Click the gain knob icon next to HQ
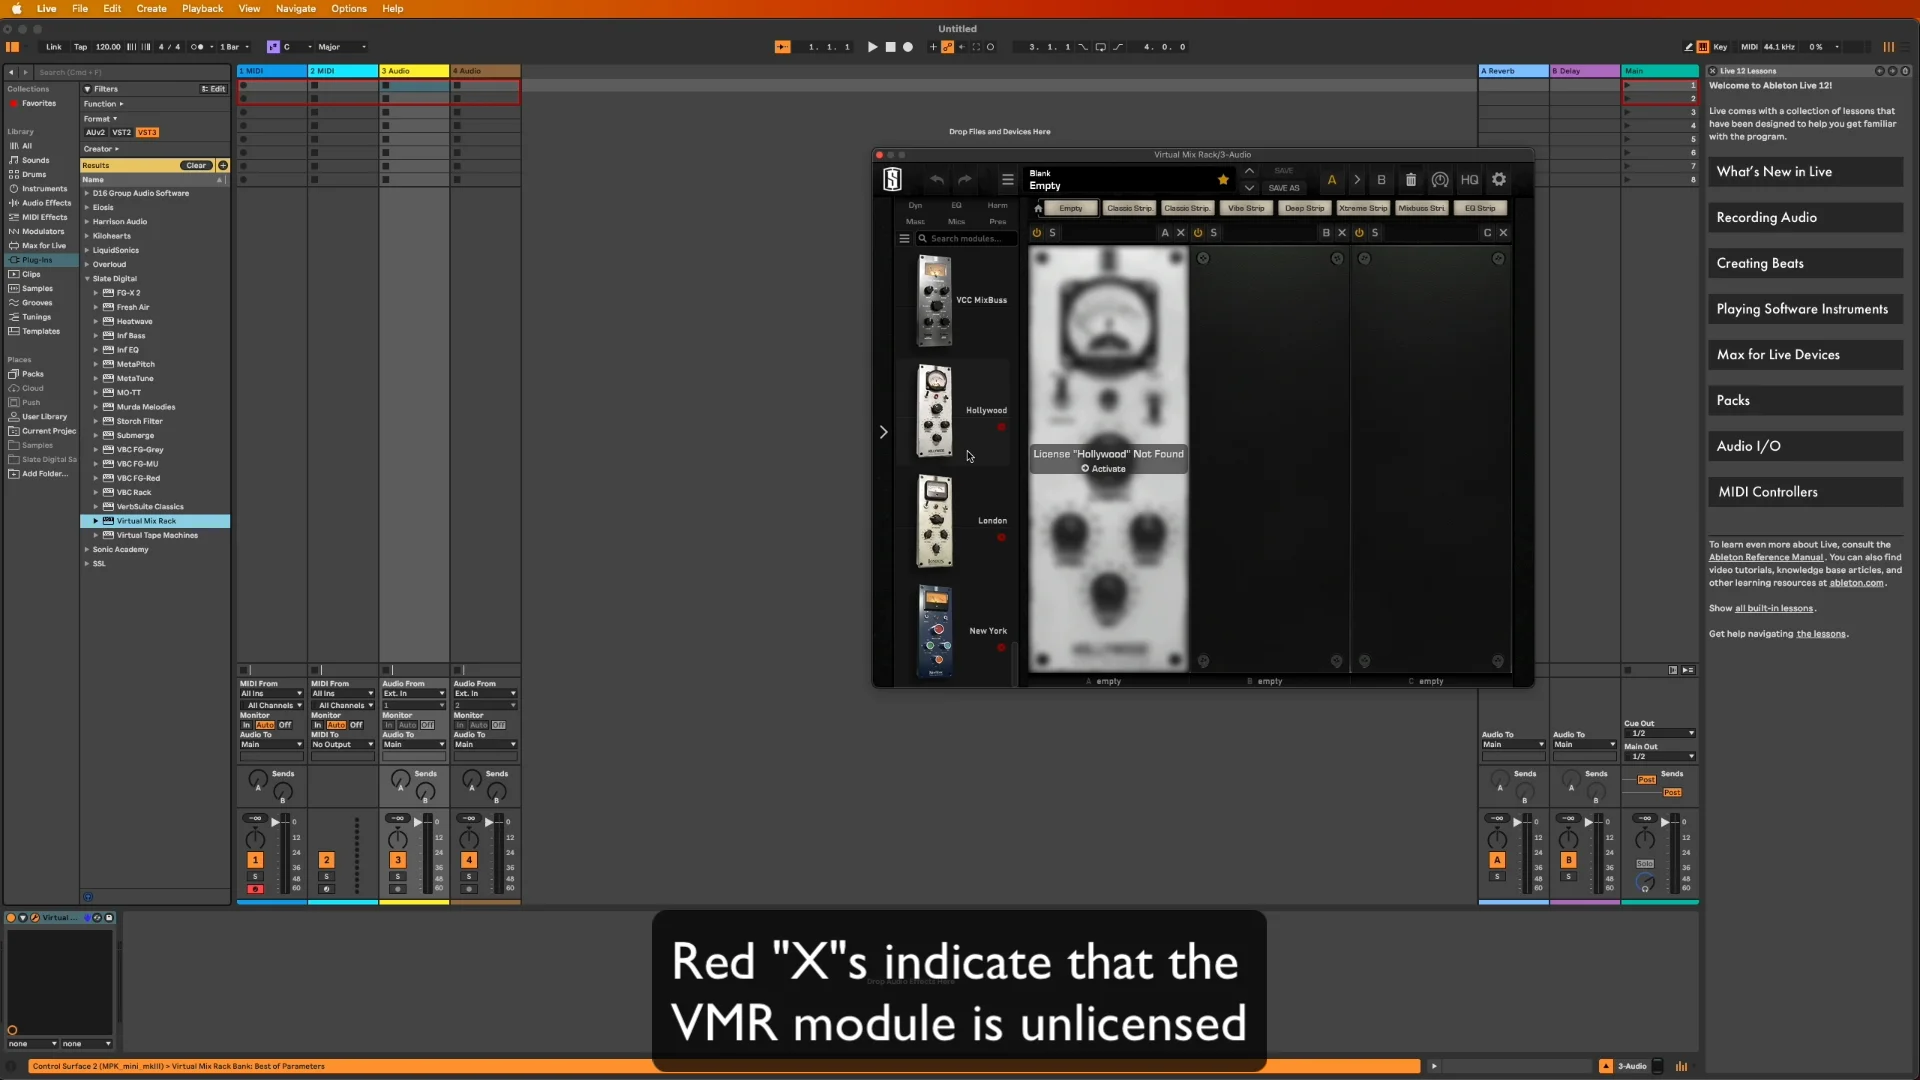 [x=1440, y=180]
